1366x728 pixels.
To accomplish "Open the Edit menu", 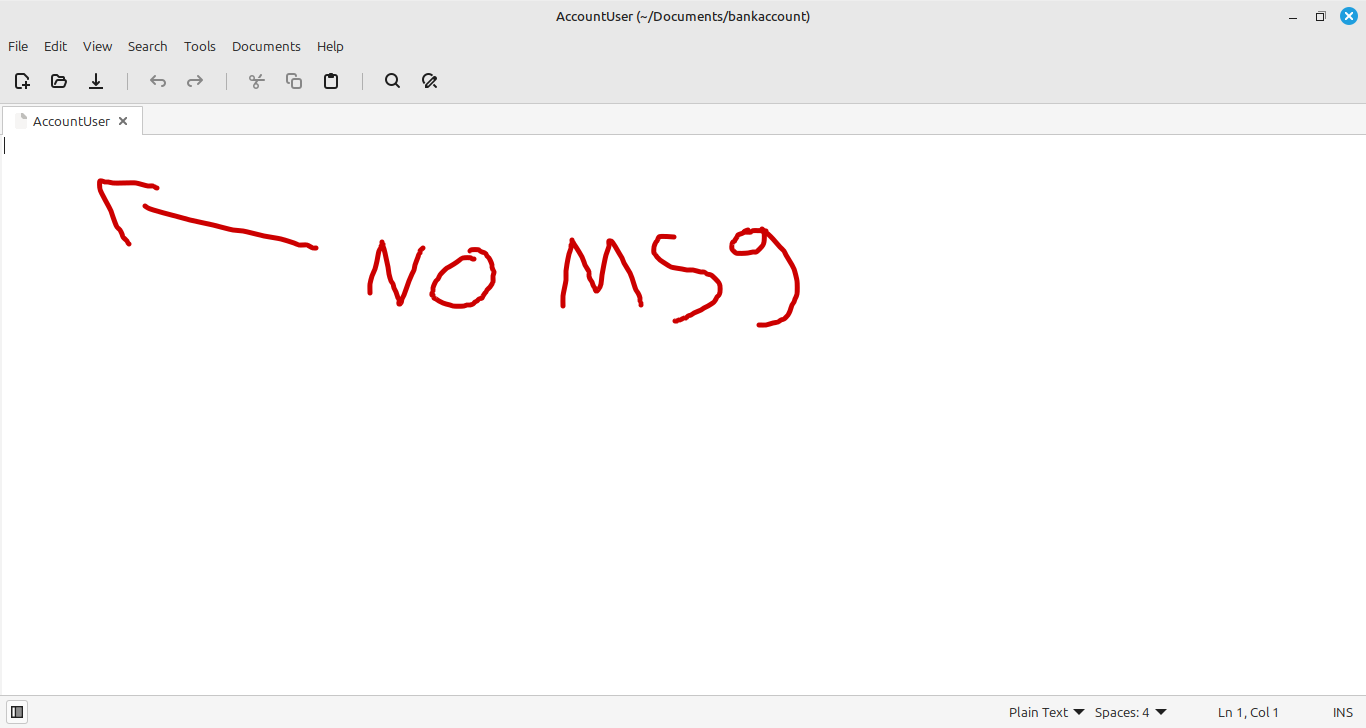I will 55,46.
